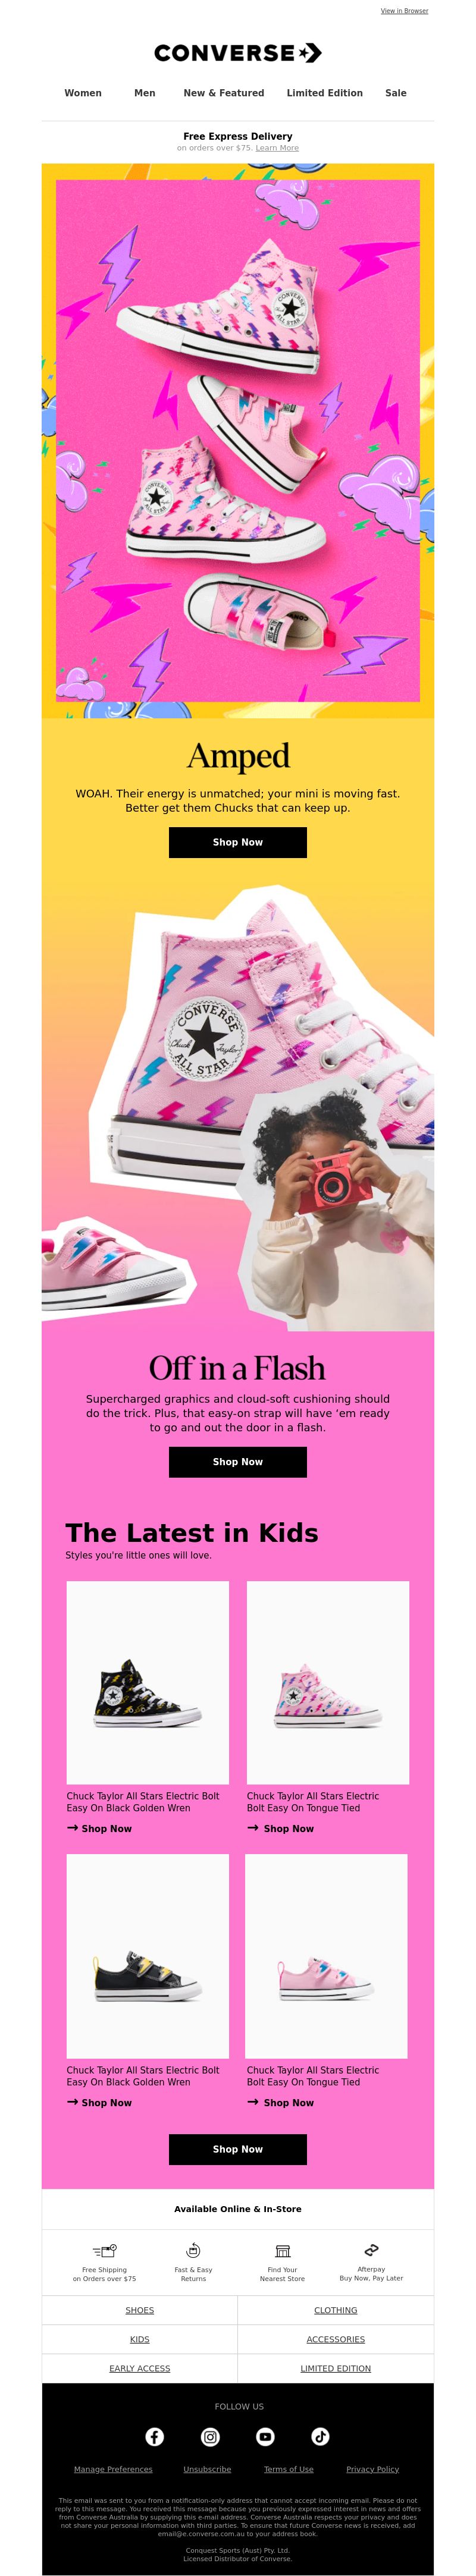
Task: Click the black Electric Bolt high-top thumbnail
Action: coord(148,1682)
